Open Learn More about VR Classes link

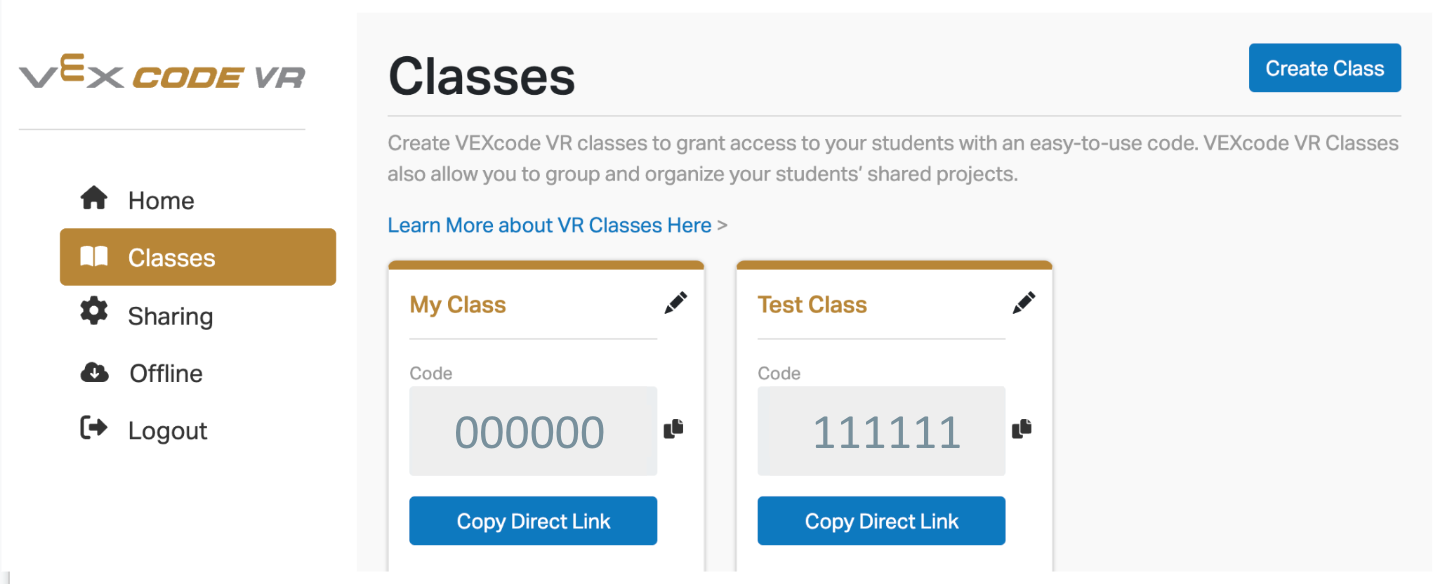coord(550,225)
